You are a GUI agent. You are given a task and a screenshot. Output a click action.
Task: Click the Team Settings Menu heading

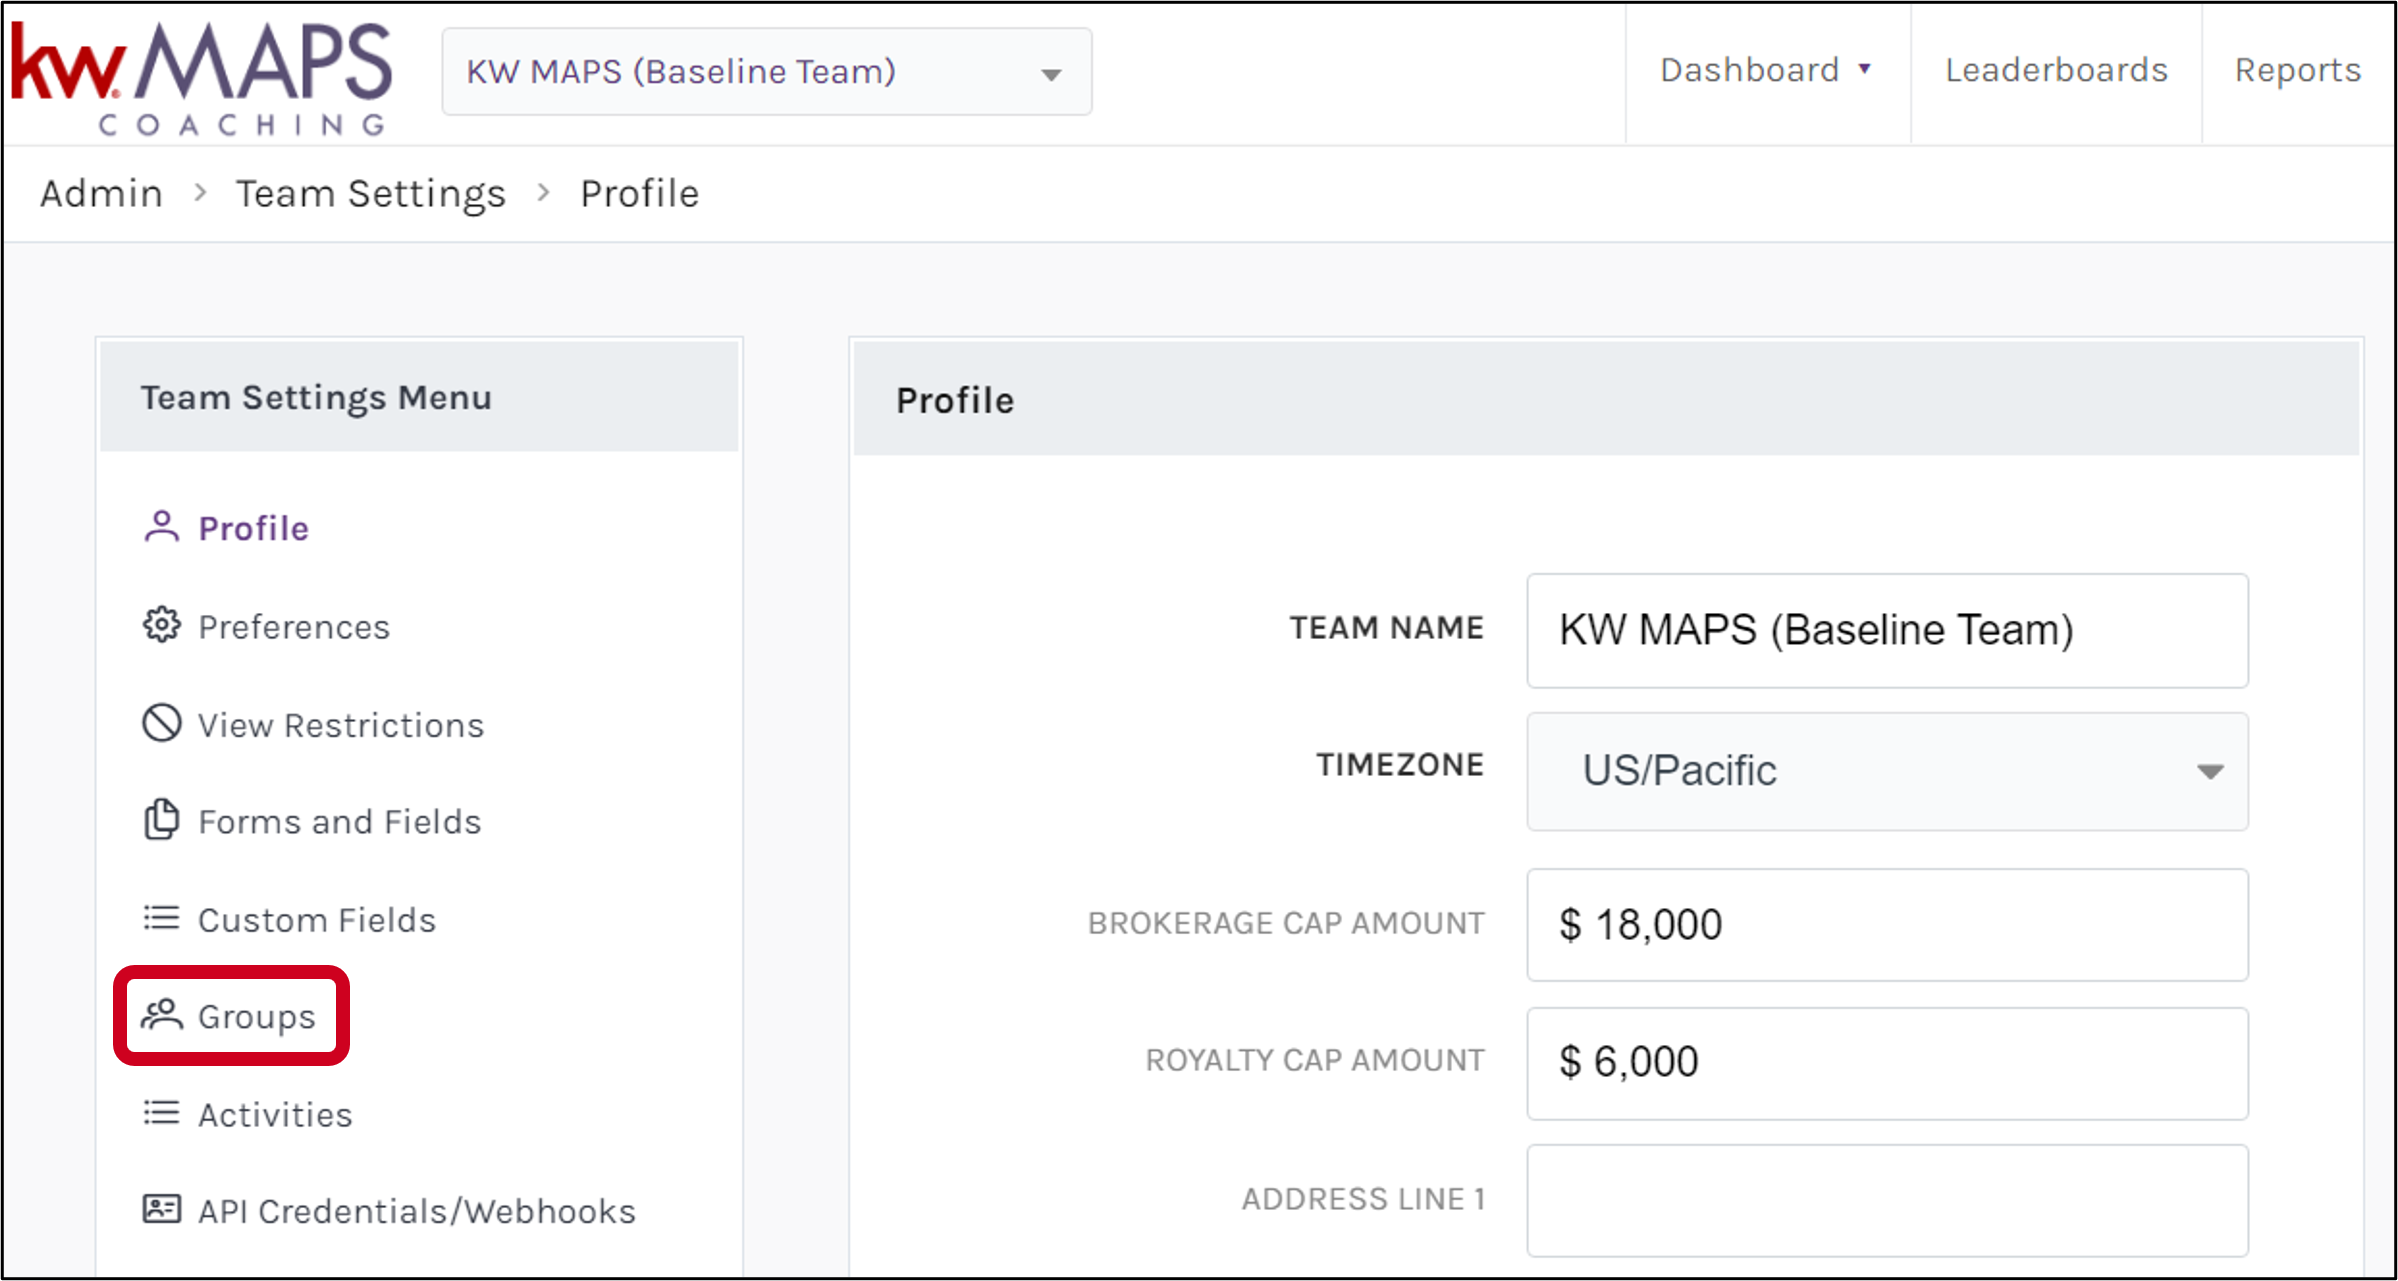tap(316, 397)
